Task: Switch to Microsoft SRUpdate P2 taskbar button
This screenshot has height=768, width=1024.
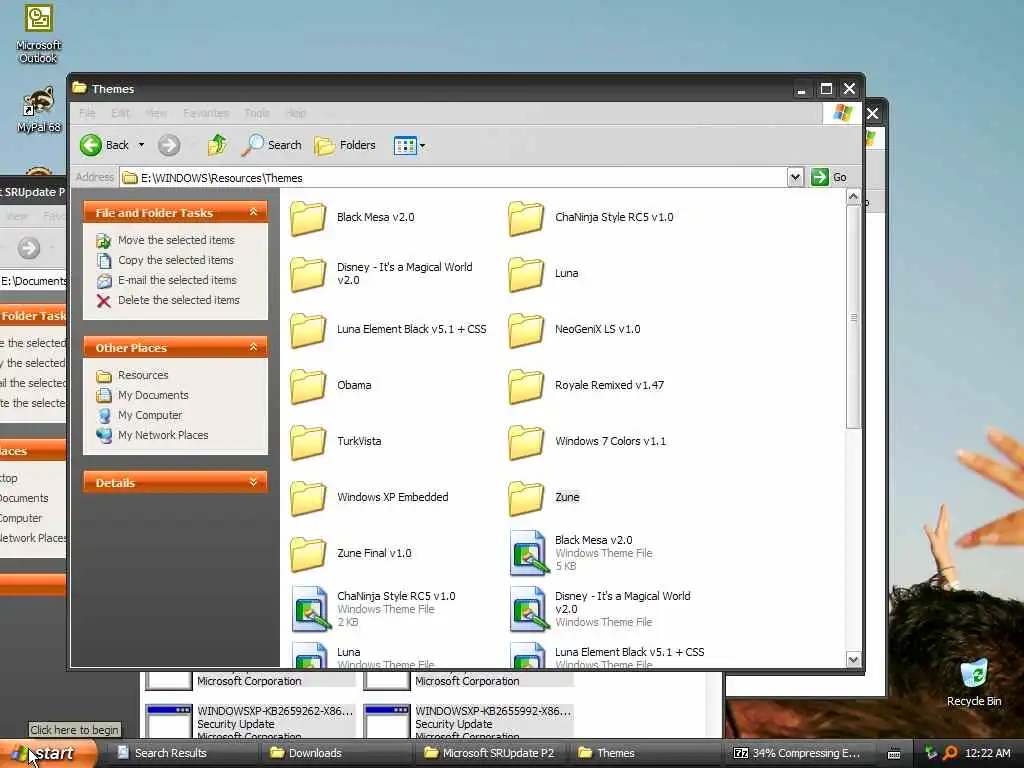Action: point(490,754)
